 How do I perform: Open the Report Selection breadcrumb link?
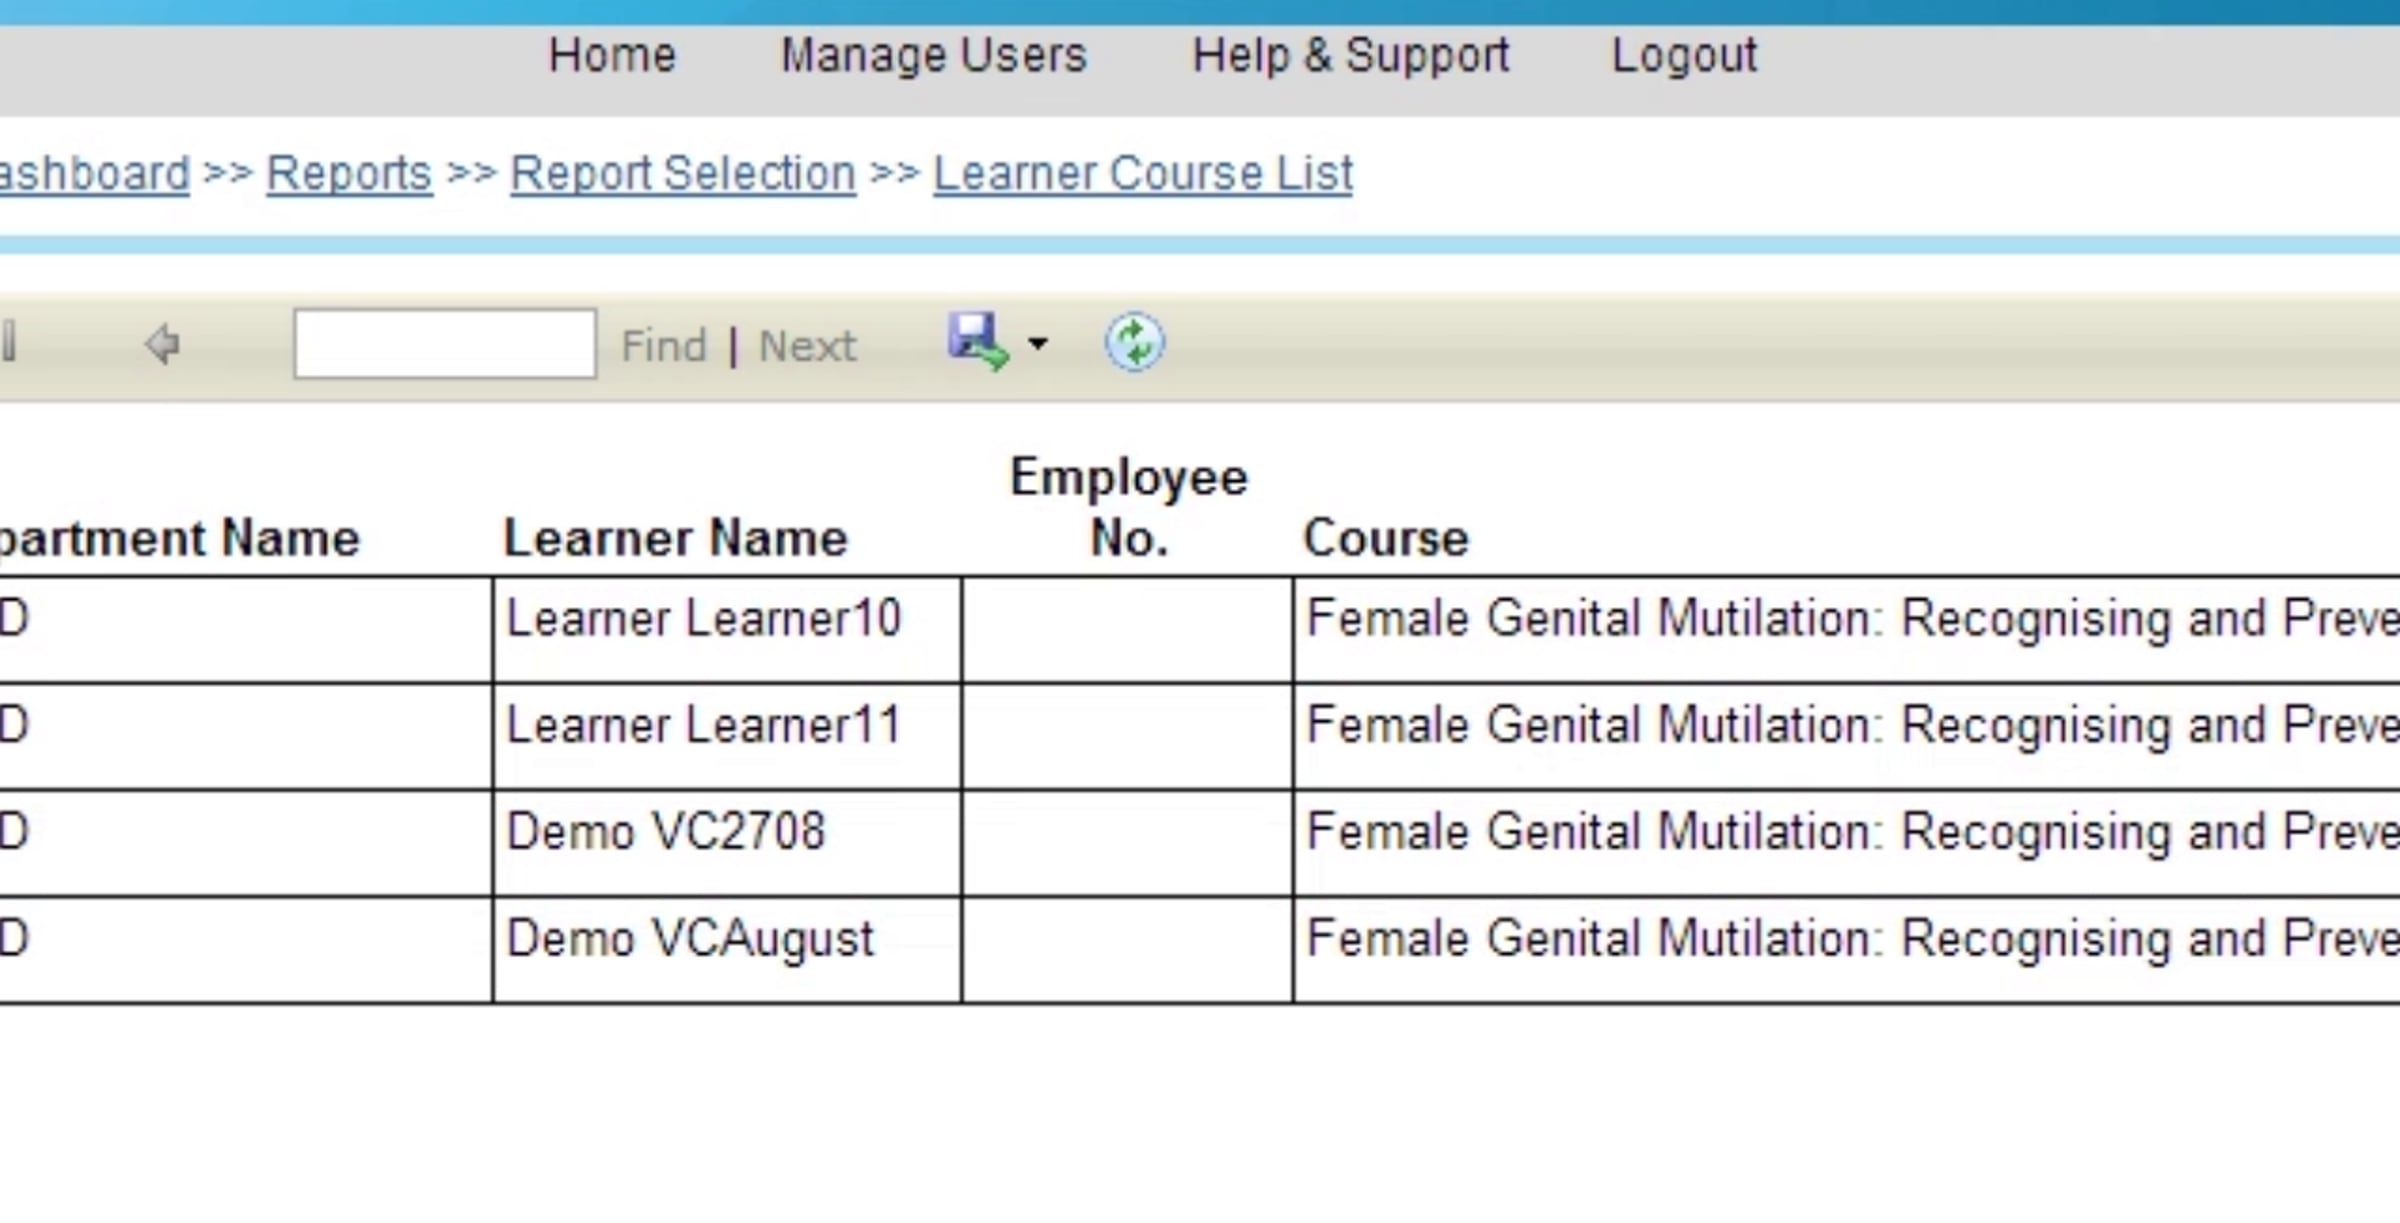pyautogui.click(x=683, y=174)
